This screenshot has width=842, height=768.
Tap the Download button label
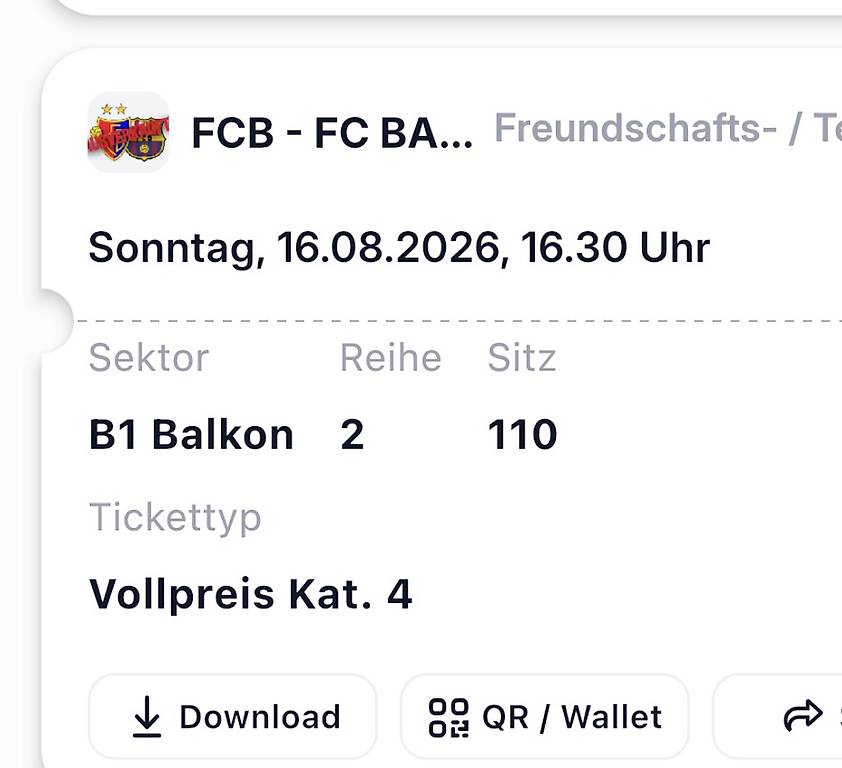(260, 717)
